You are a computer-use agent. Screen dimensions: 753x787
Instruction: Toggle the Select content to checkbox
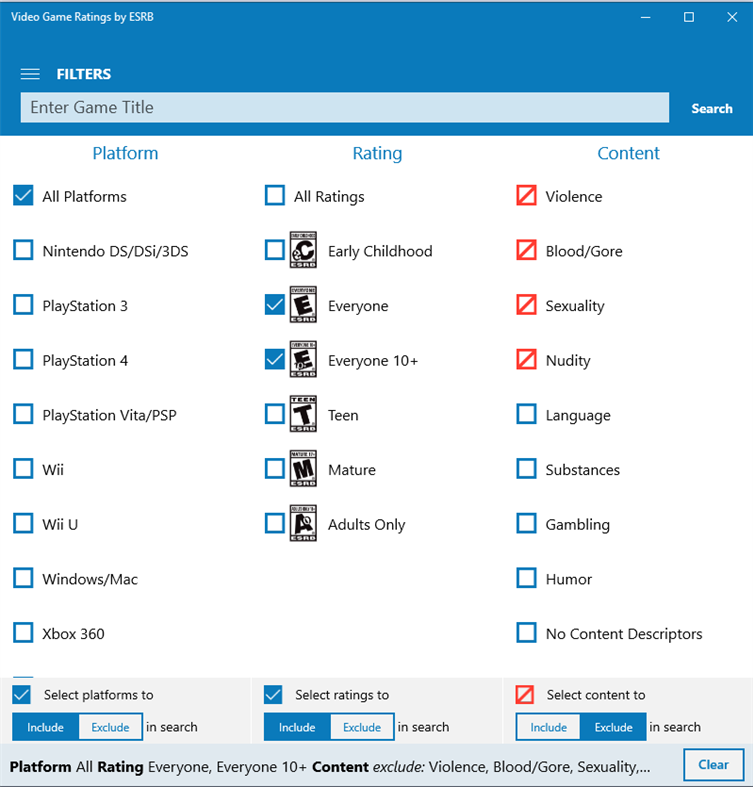pyautogui.click(x=525, y=695)
